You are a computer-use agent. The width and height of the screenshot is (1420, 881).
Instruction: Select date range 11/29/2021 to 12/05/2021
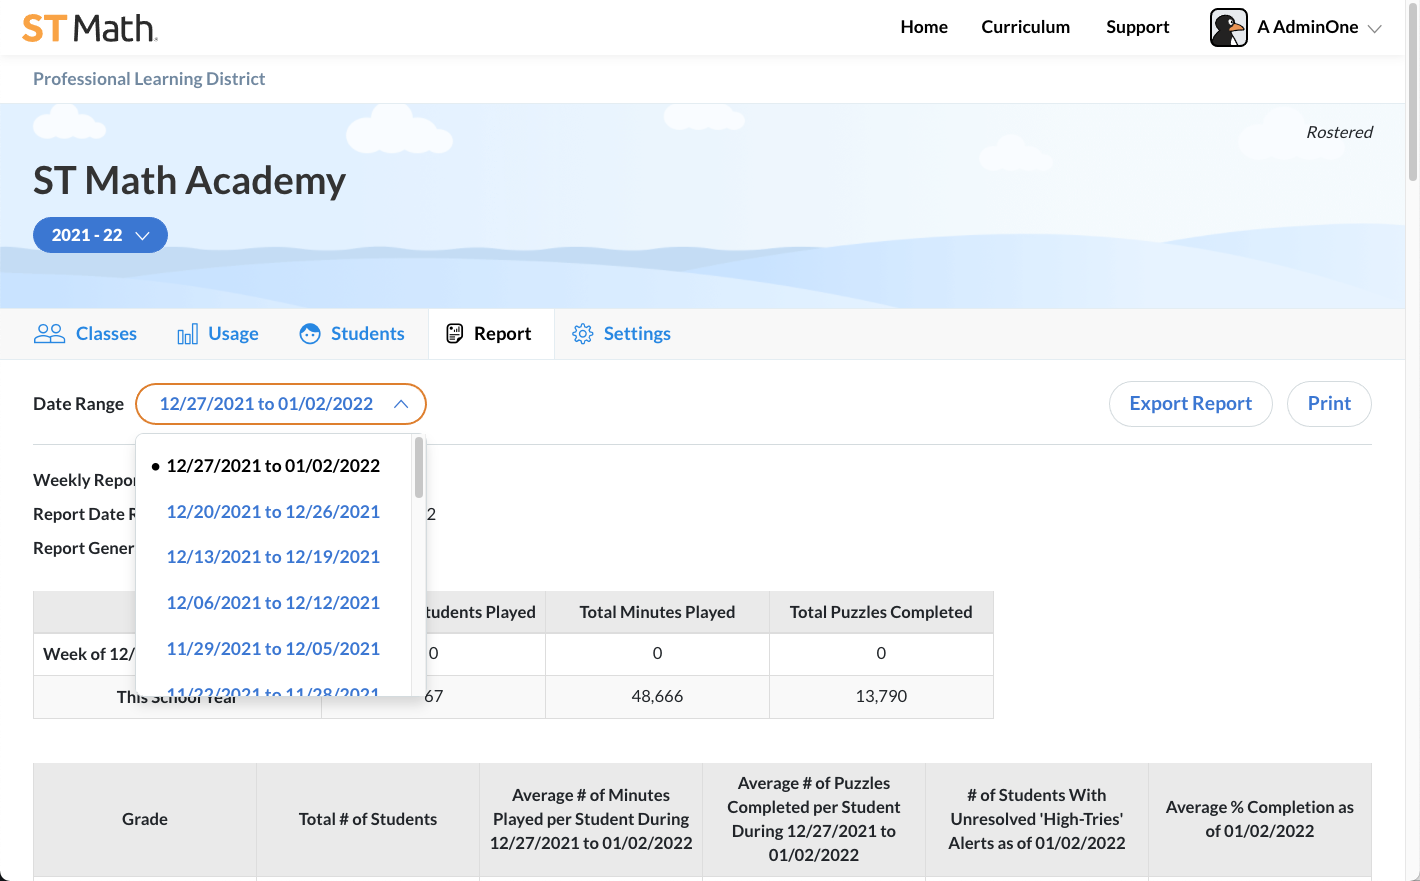tap(273, 649)
